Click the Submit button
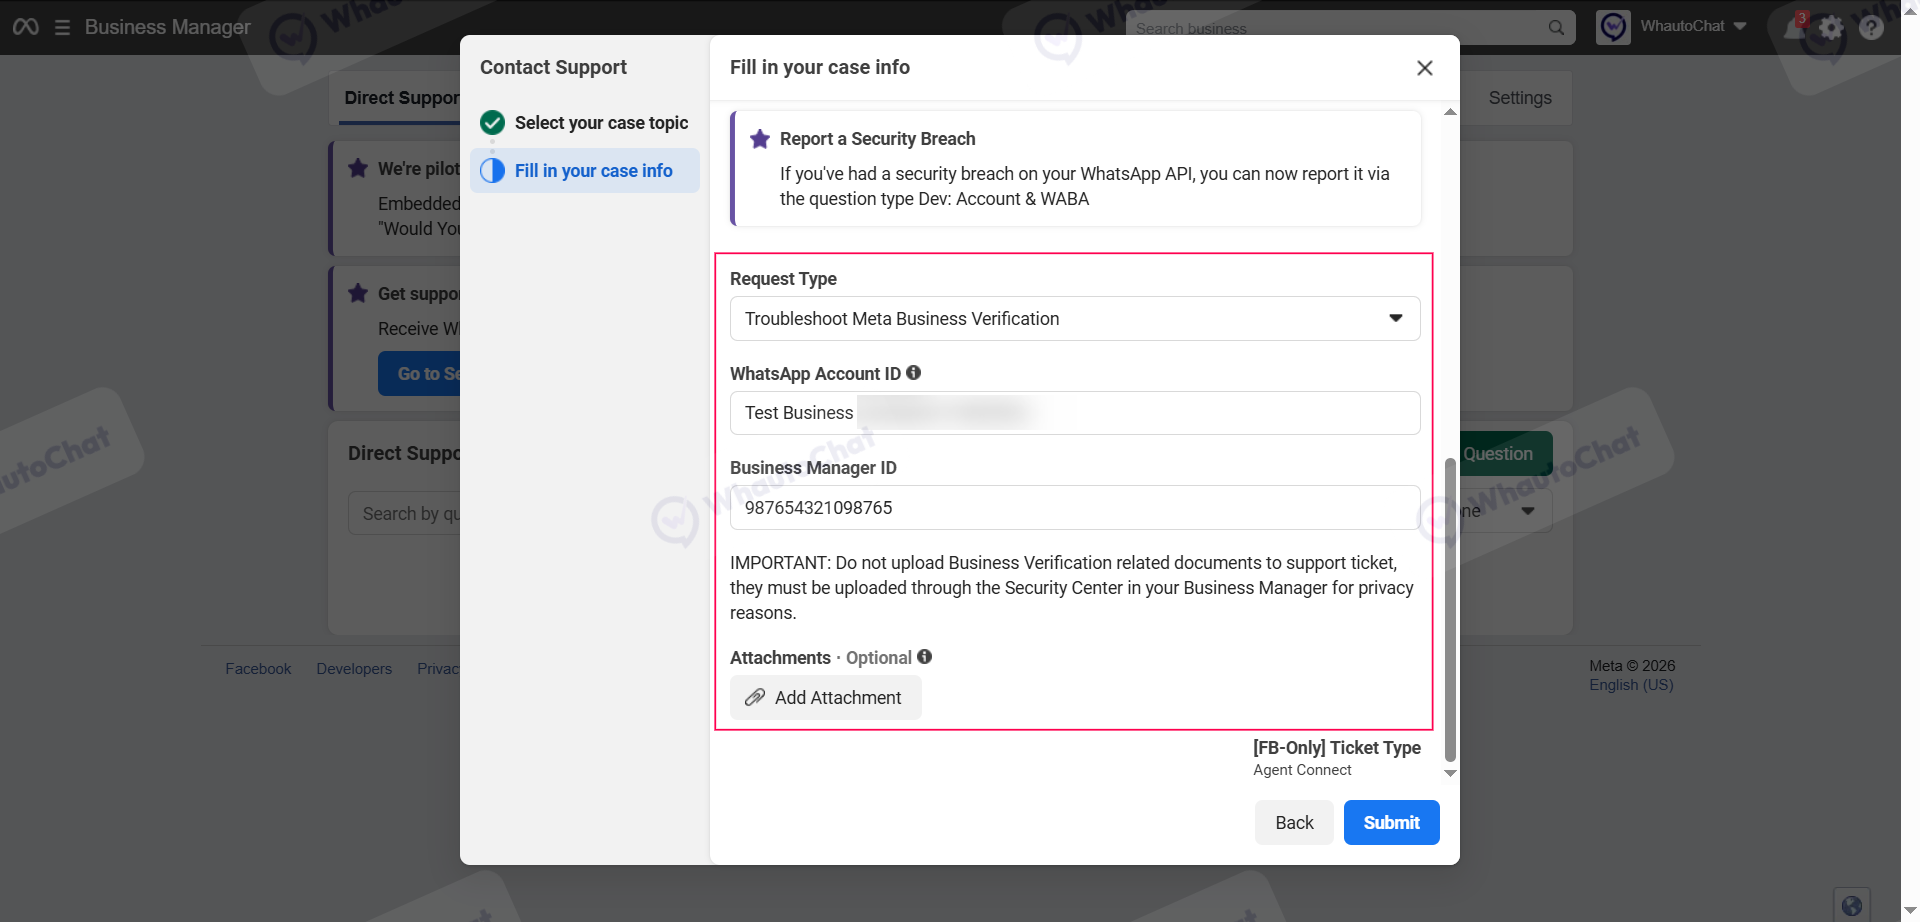1920x922 pixels. tap(1391, 822)
